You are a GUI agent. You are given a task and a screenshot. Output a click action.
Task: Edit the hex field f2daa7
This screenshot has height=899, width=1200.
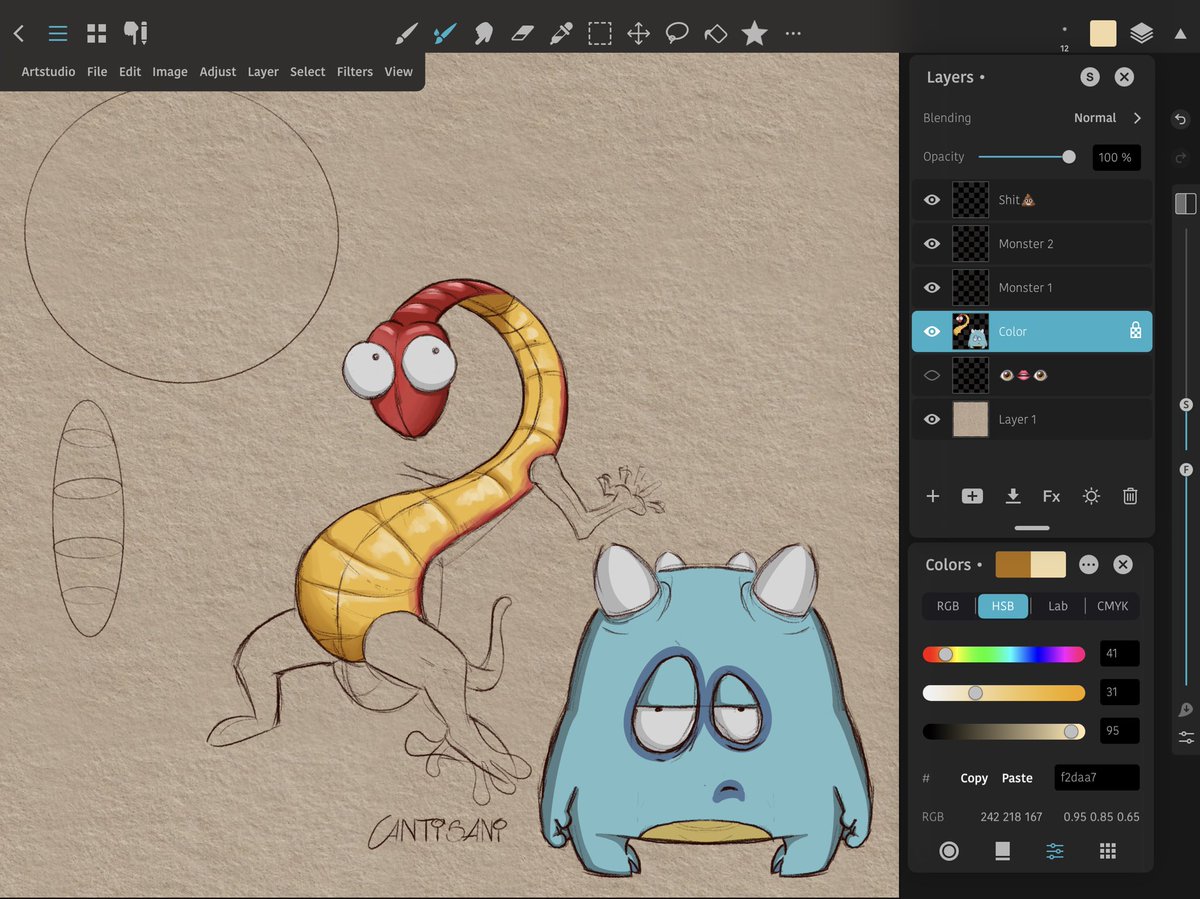pos(1097,778)
